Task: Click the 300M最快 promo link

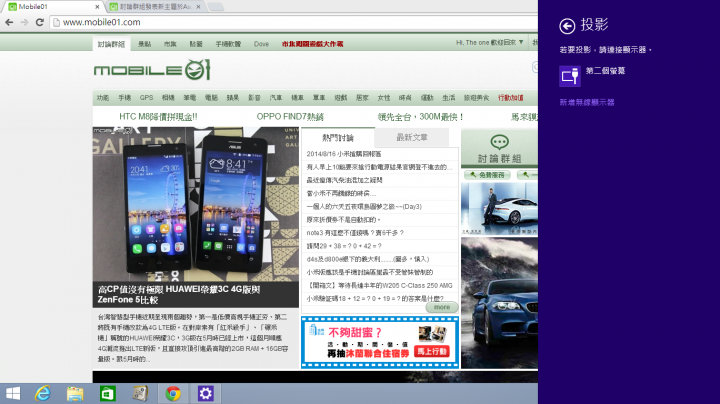Action: (421, 117)
